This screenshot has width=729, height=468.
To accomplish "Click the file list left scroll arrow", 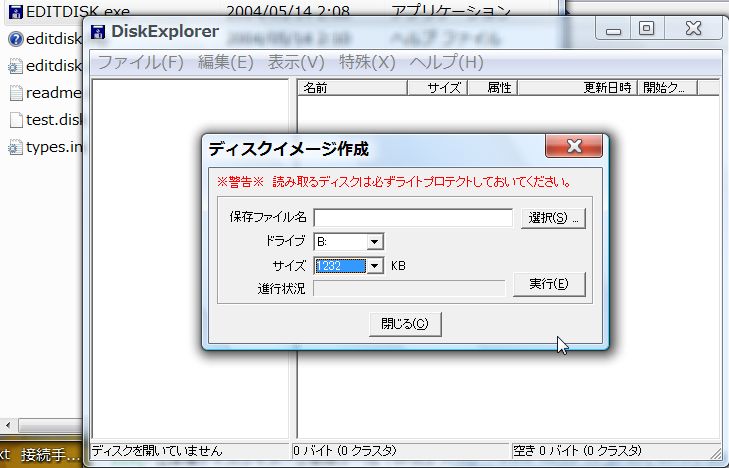I will pos(8,425).
